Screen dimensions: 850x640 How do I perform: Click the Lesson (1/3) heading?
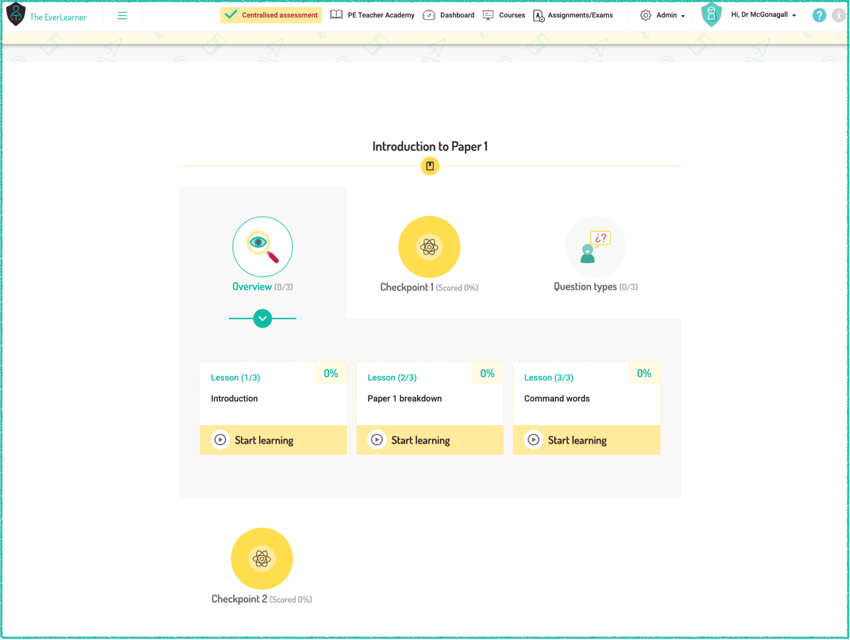(x=235, y=378)
